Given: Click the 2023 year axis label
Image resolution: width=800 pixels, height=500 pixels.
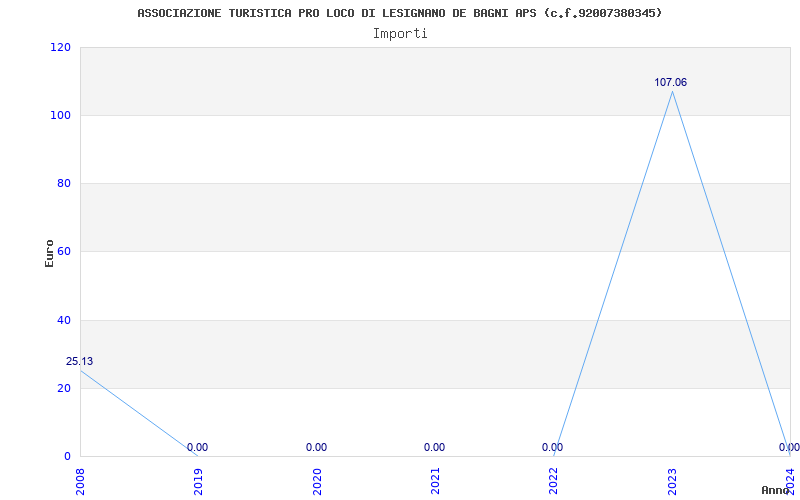Looking at the screenshot, I should [x=671, y=481].
